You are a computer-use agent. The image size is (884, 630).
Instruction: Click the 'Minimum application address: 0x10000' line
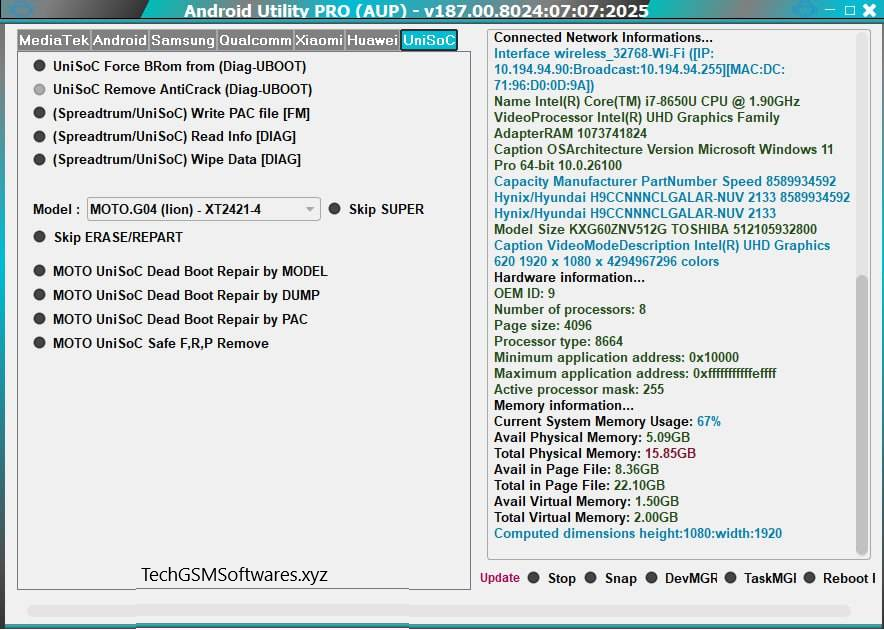pyautogui.click(x=616, y=358)
